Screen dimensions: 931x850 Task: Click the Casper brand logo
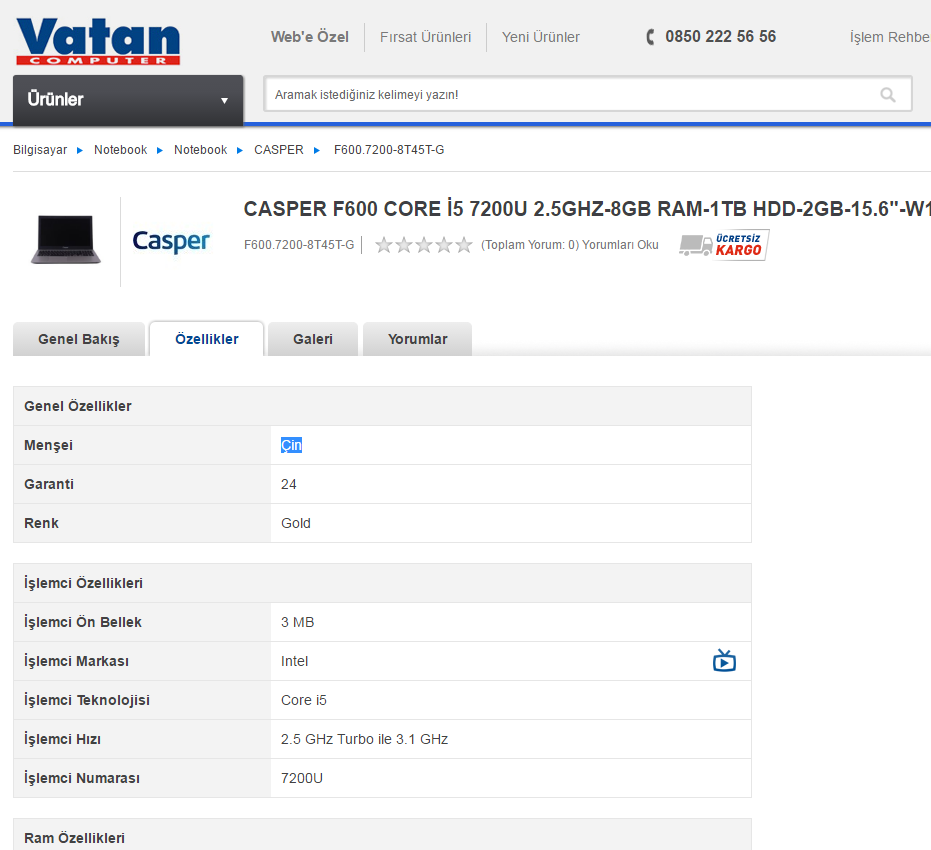[171, 241]
